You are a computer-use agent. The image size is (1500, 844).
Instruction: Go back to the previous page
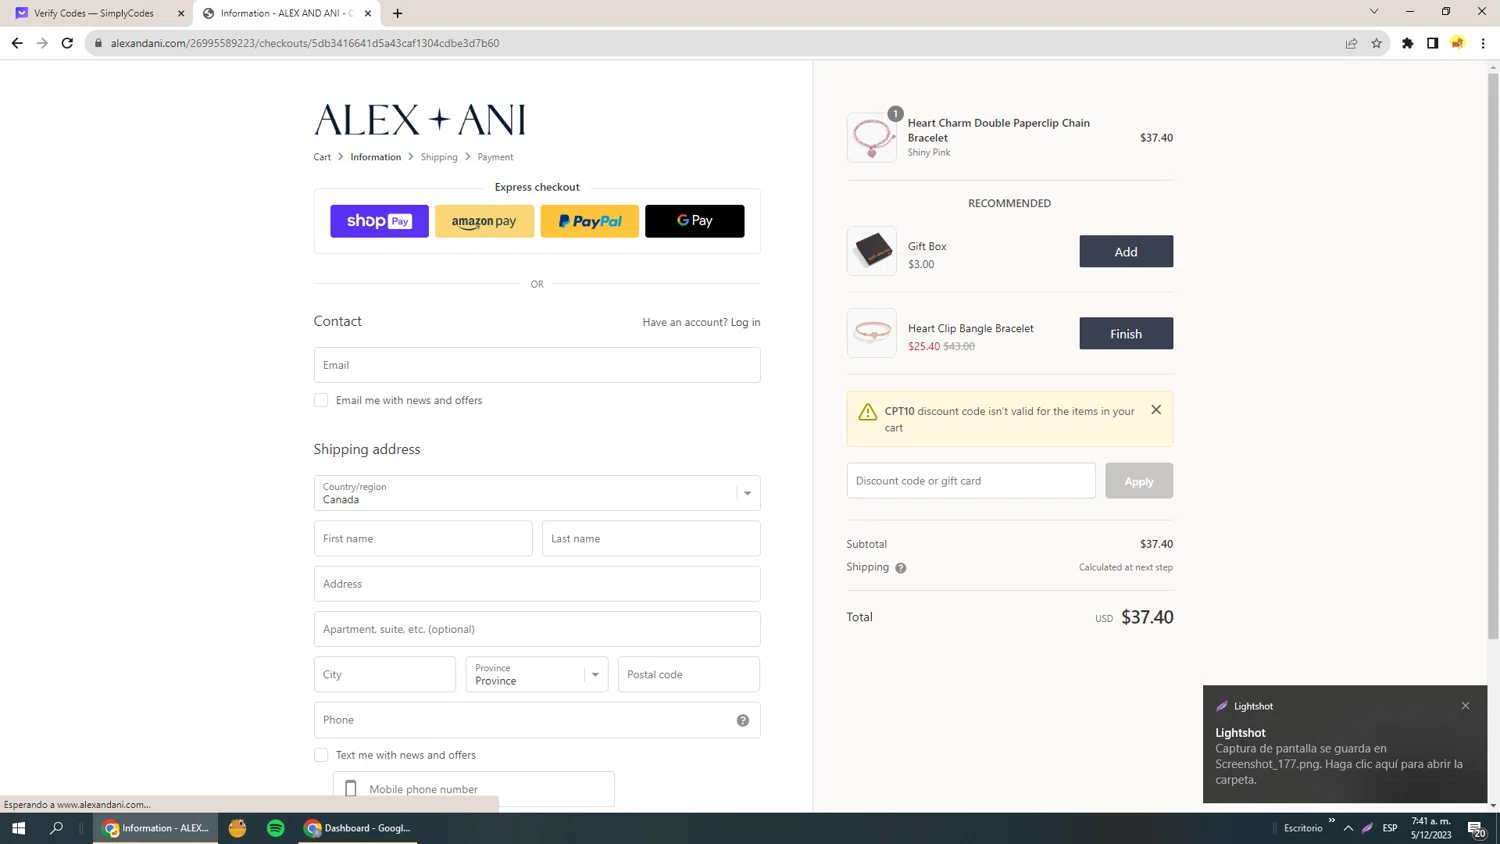[x=17, y=43]
